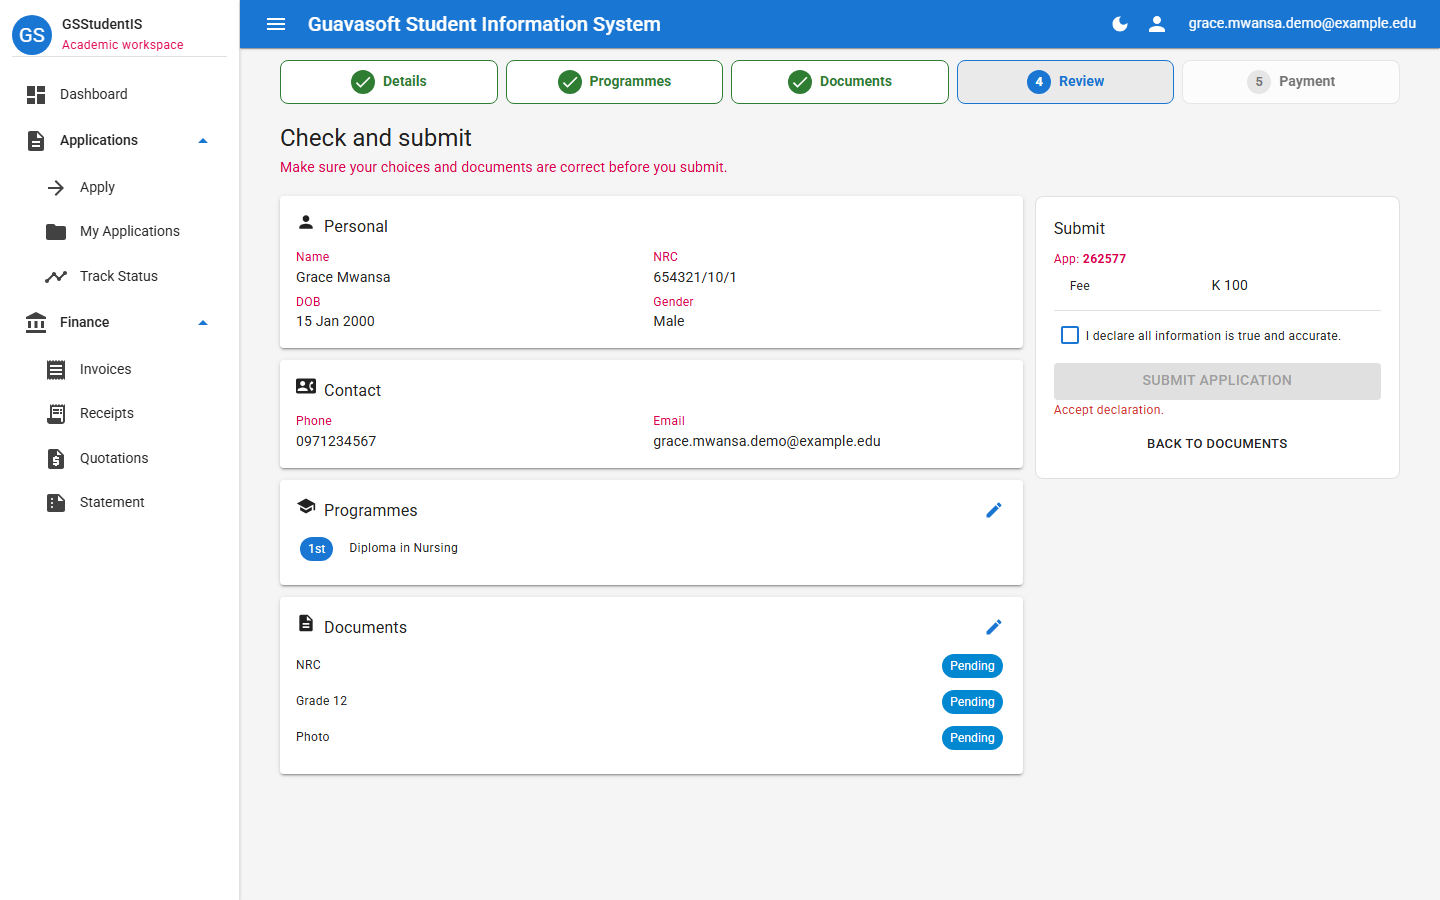Click Back to Documents button
Image resolution: width=1440 pixels, height=900 pixels.
1217,444
